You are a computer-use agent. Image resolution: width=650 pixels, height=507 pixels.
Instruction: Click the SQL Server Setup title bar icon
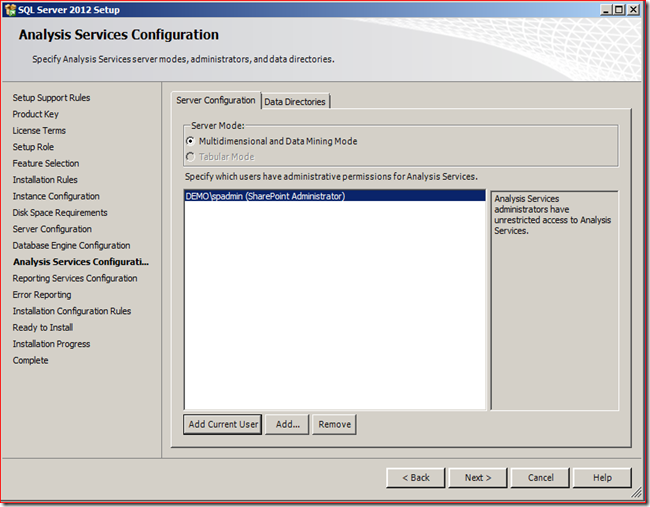(x=10, y=10)
